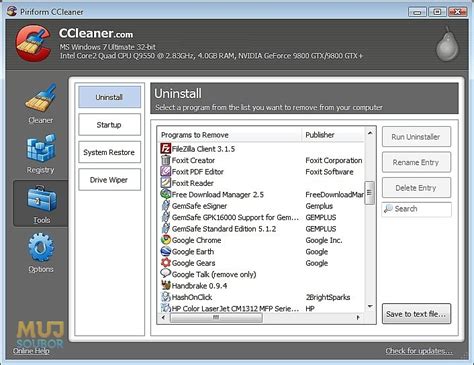Screen dimensions: 474x365
Task: Click the GemSafe GPK16000 Support icon
Action: coord(166,217)
